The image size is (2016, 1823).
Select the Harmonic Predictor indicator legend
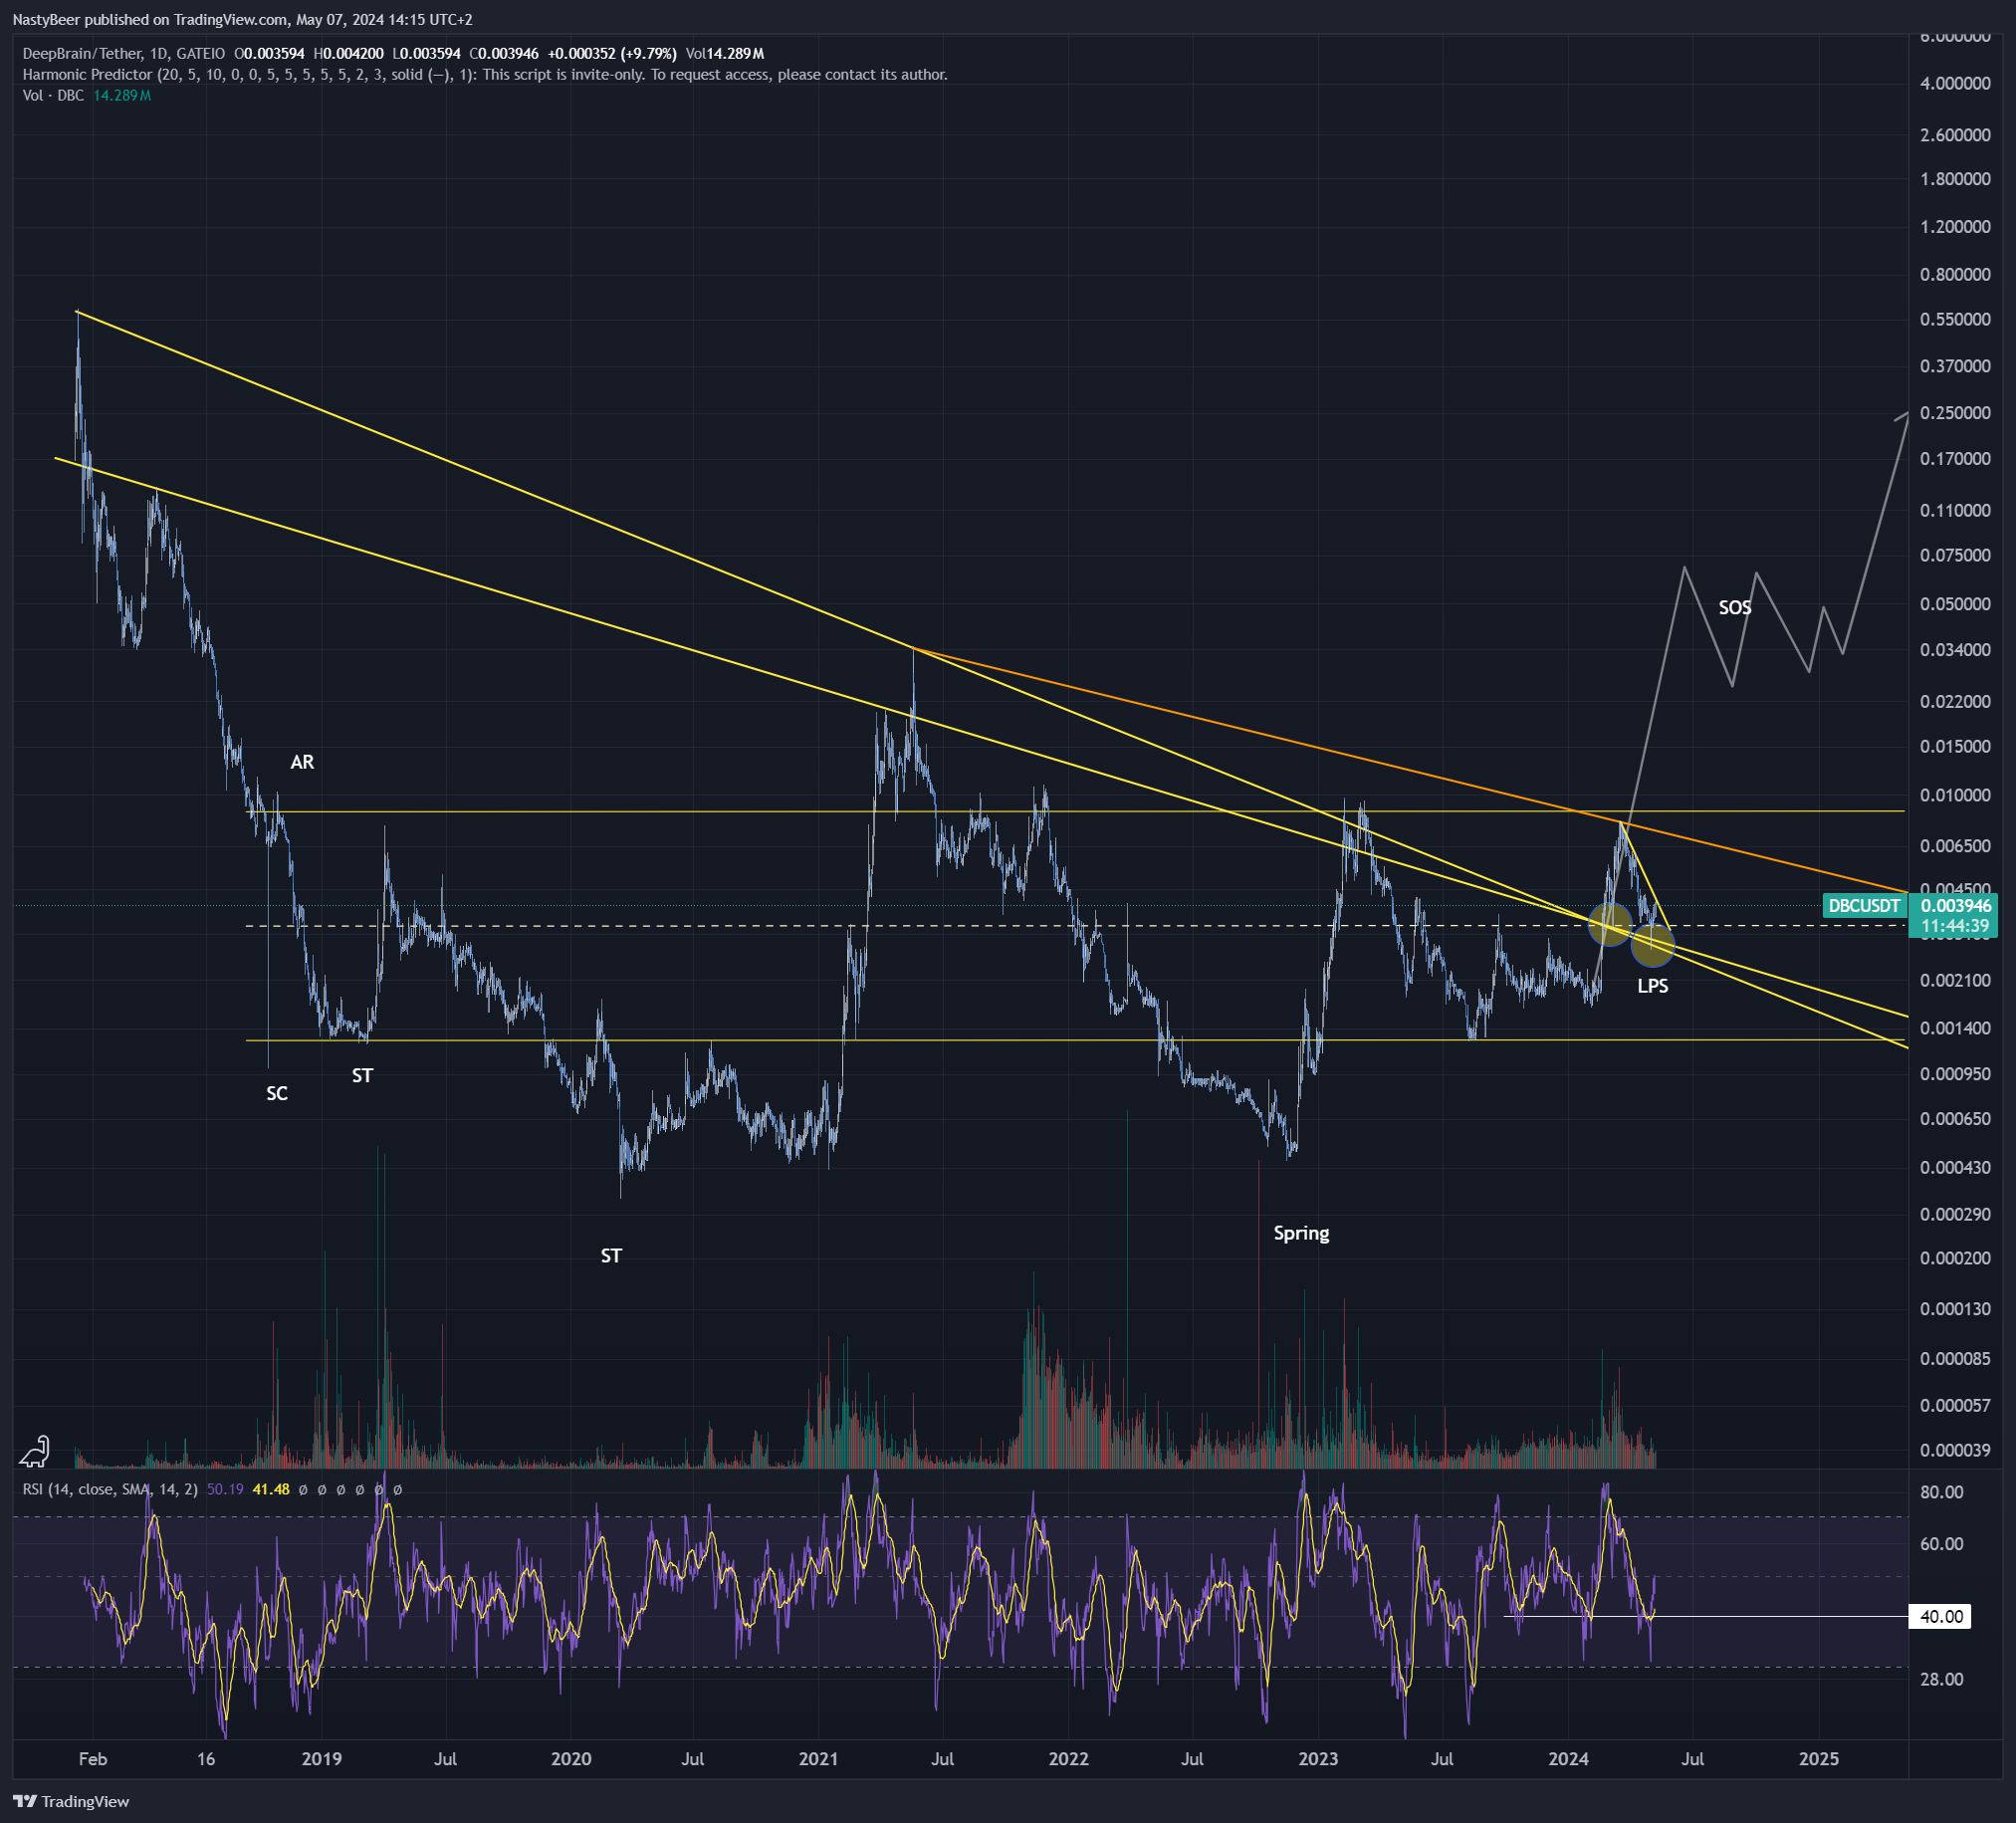tap(485, 75)
